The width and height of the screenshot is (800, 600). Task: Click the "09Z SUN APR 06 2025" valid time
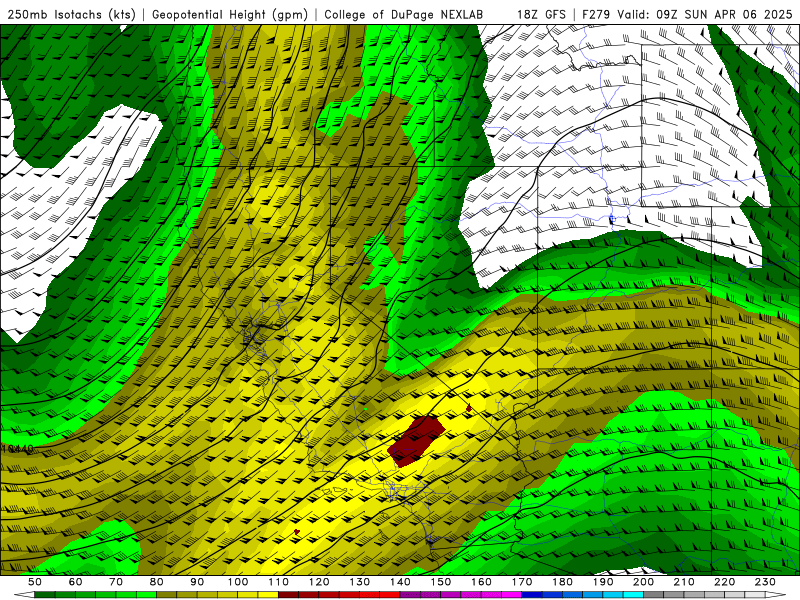(x=724, y=15)
